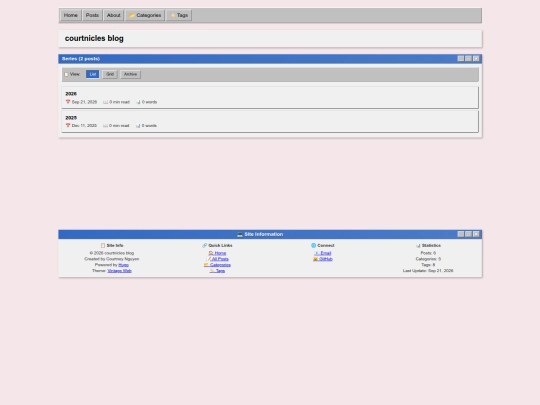Close the Series panel

(476, 59)
